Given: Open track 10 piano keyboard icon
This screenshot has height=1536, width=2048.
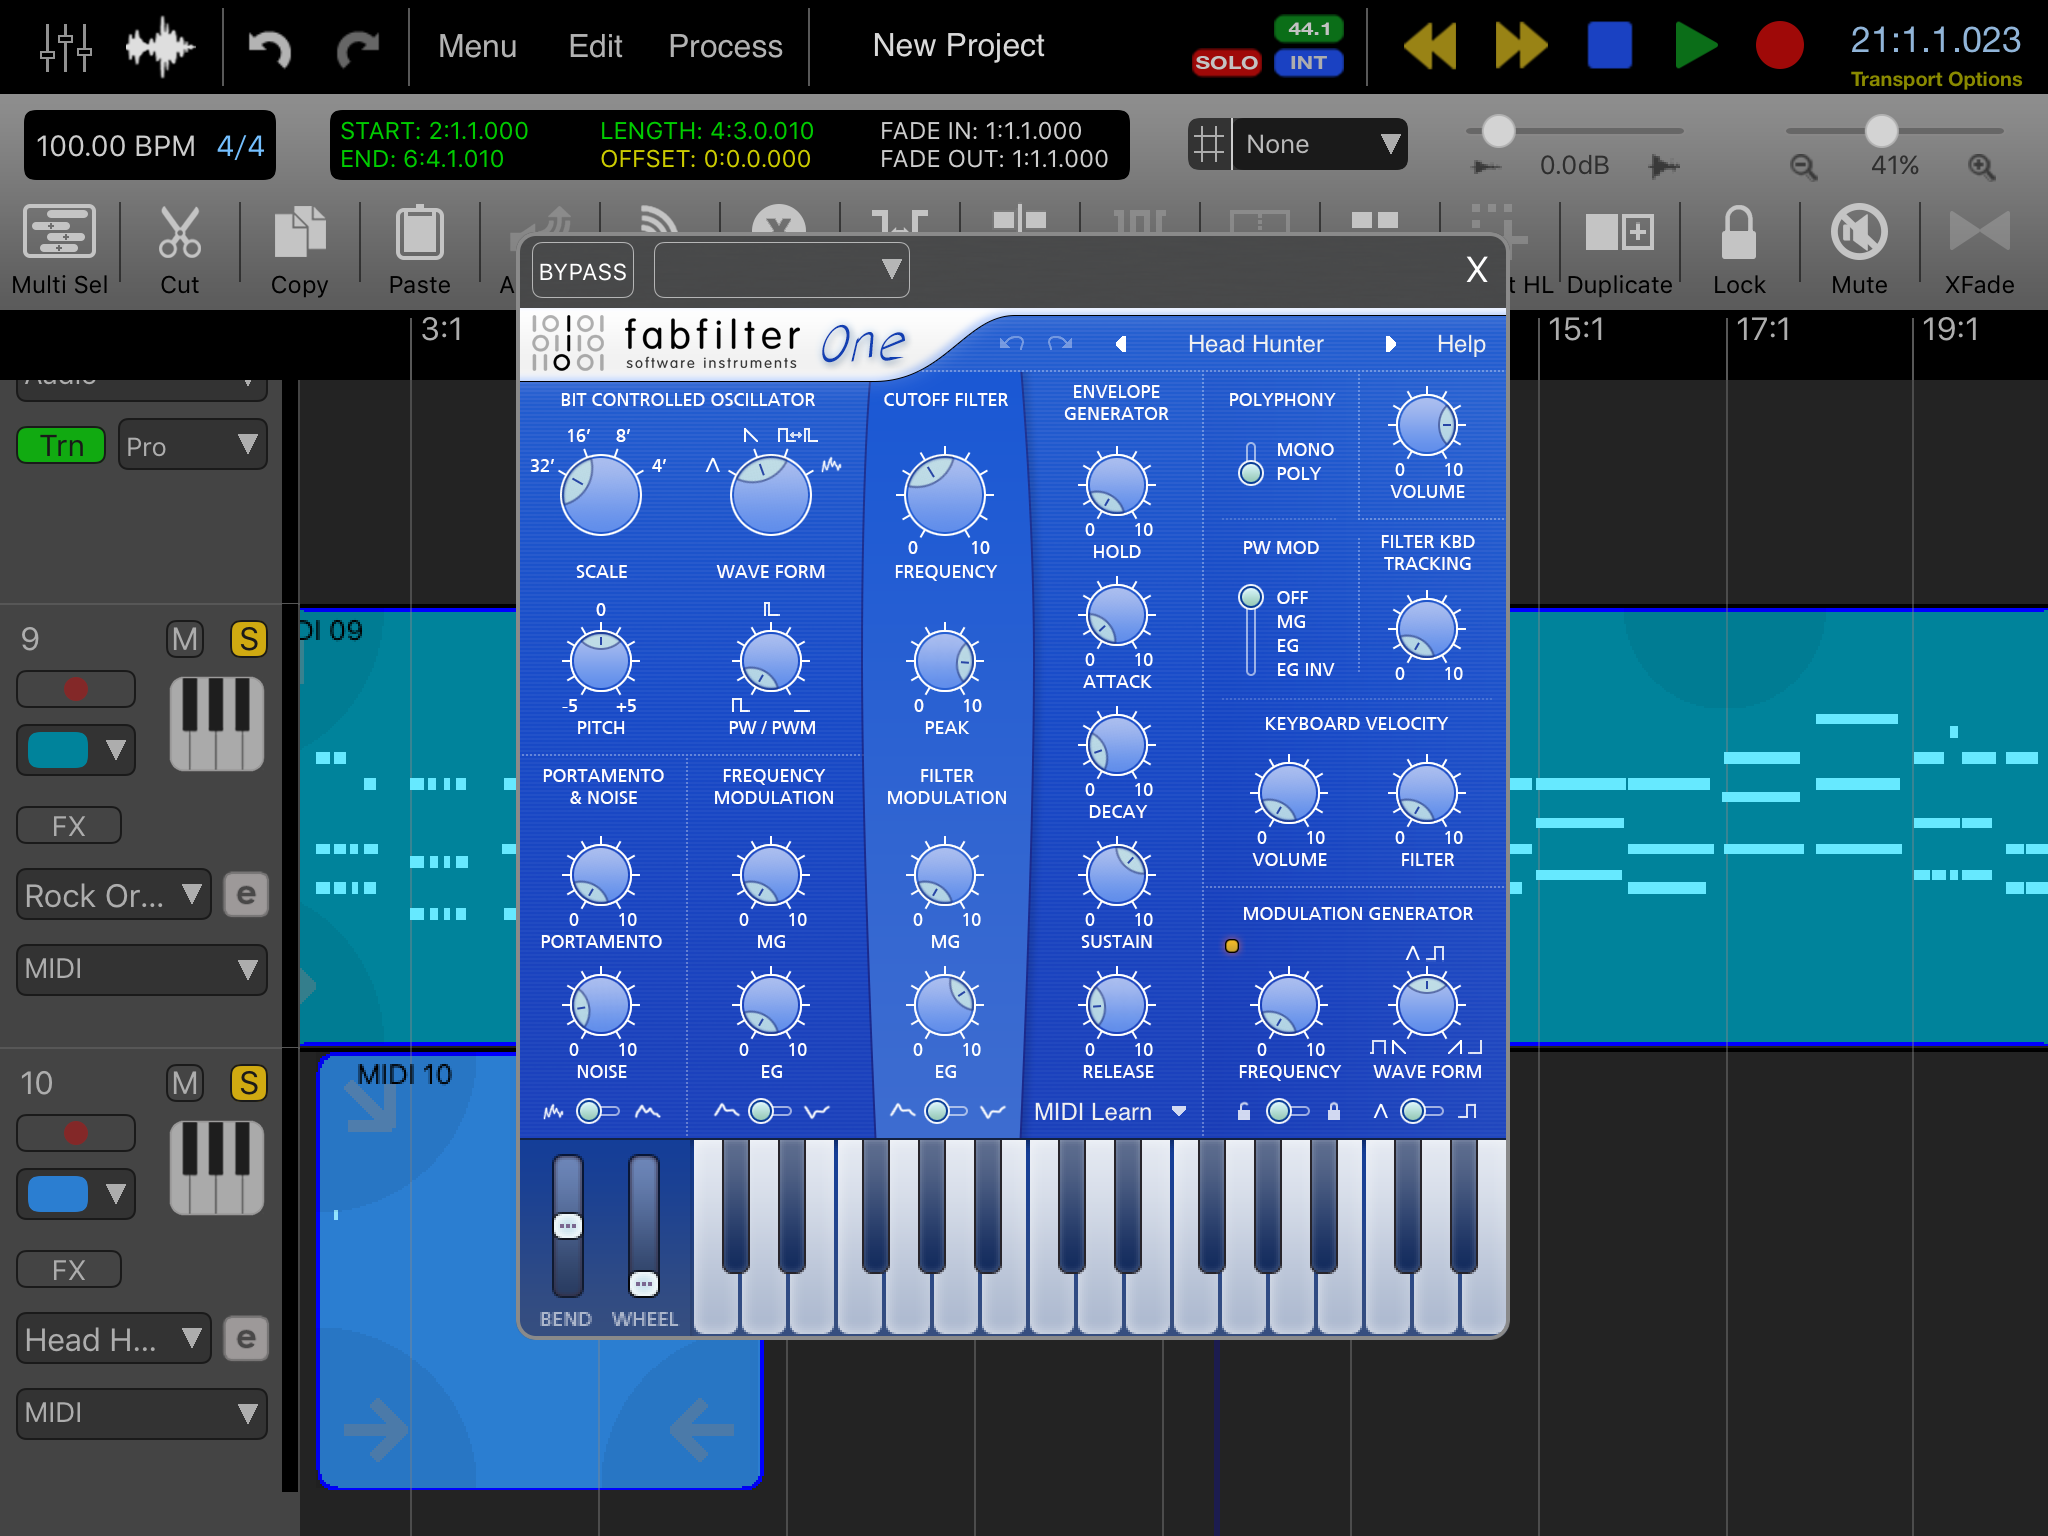Looking at the screenshot, I should pyautogui.click(x=216, y=1168).
